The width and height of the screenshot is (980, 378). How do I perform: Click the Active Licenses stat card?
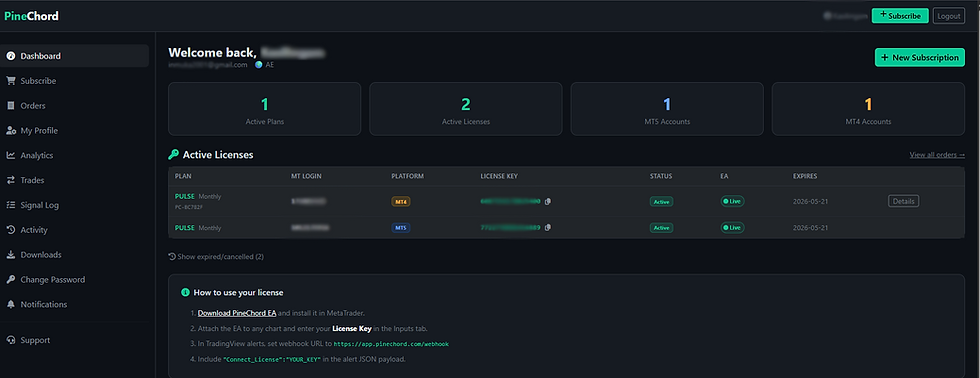pos(466,109)
